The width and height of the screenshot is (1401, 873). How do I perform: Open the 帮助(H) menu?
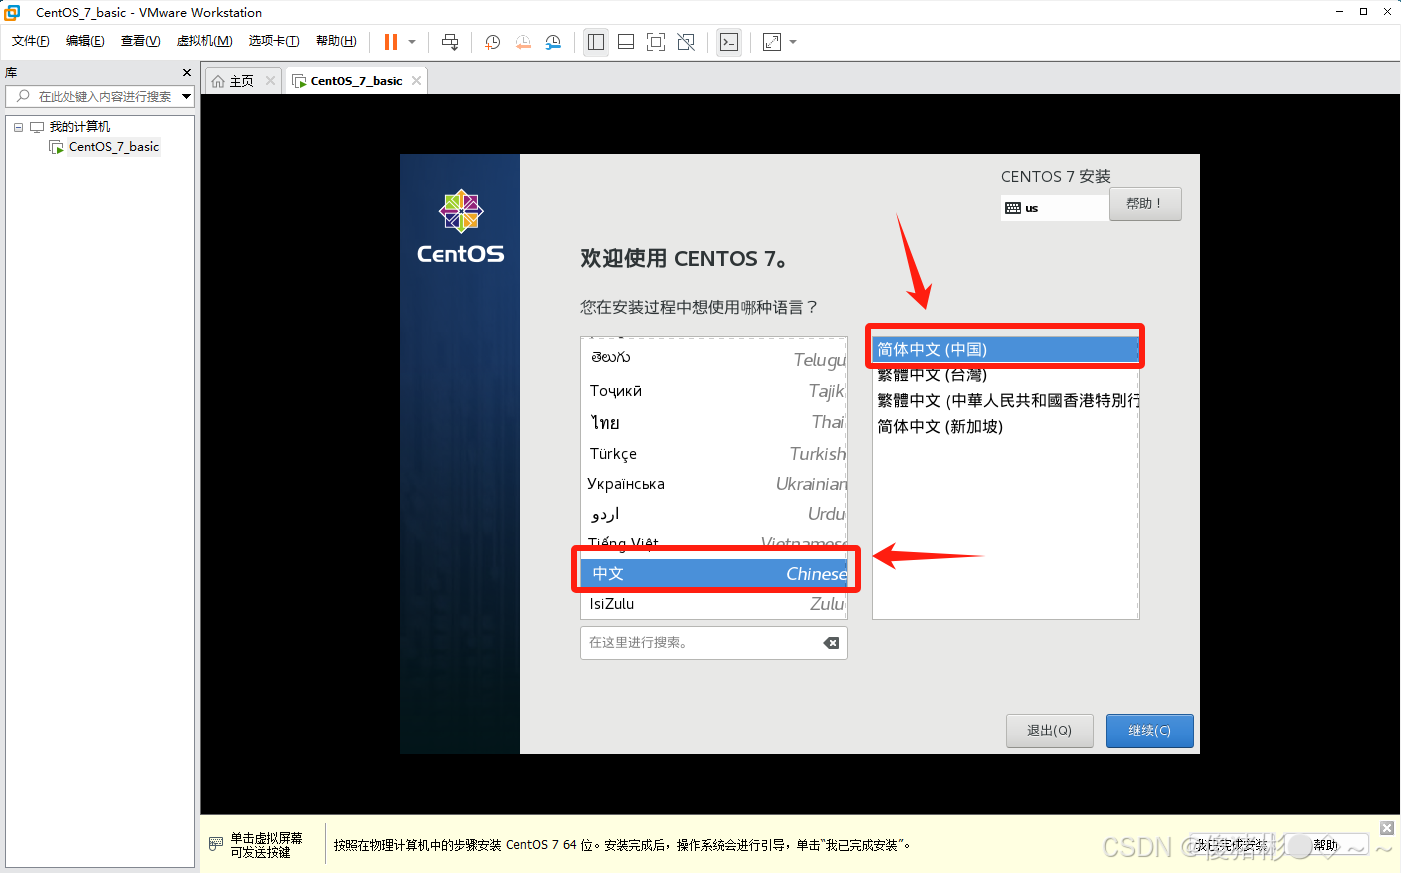pos(336,41)
